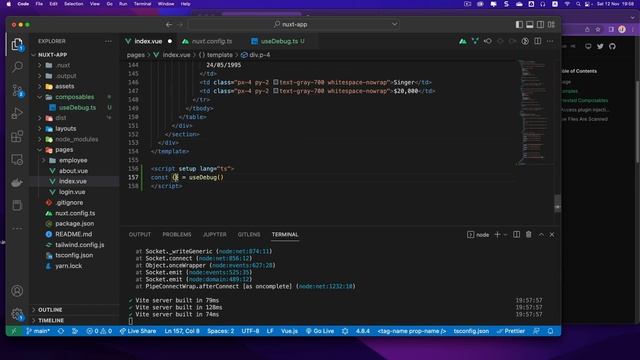Click the editor minimap

click(534, 112)
